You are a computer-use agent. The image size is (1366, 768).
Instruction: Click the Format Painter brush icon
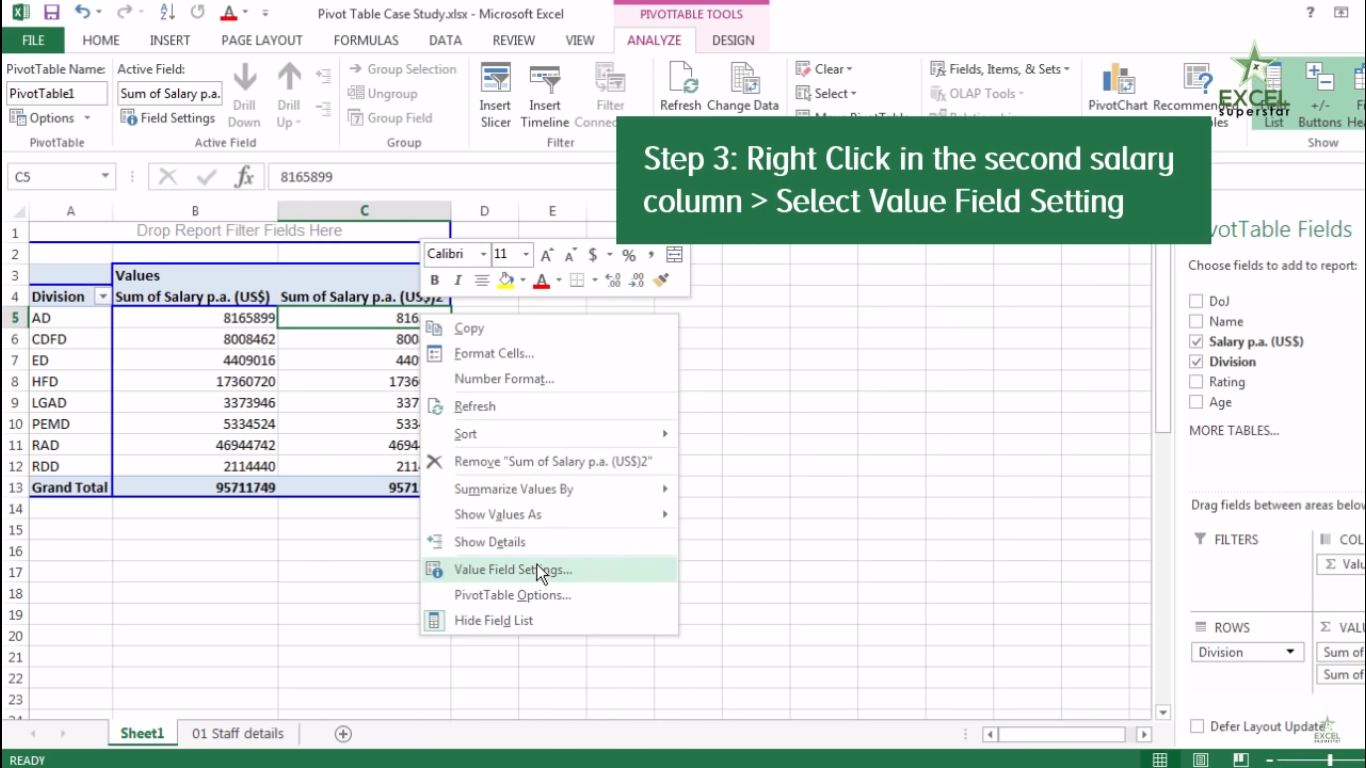click(x=660, y=280)
